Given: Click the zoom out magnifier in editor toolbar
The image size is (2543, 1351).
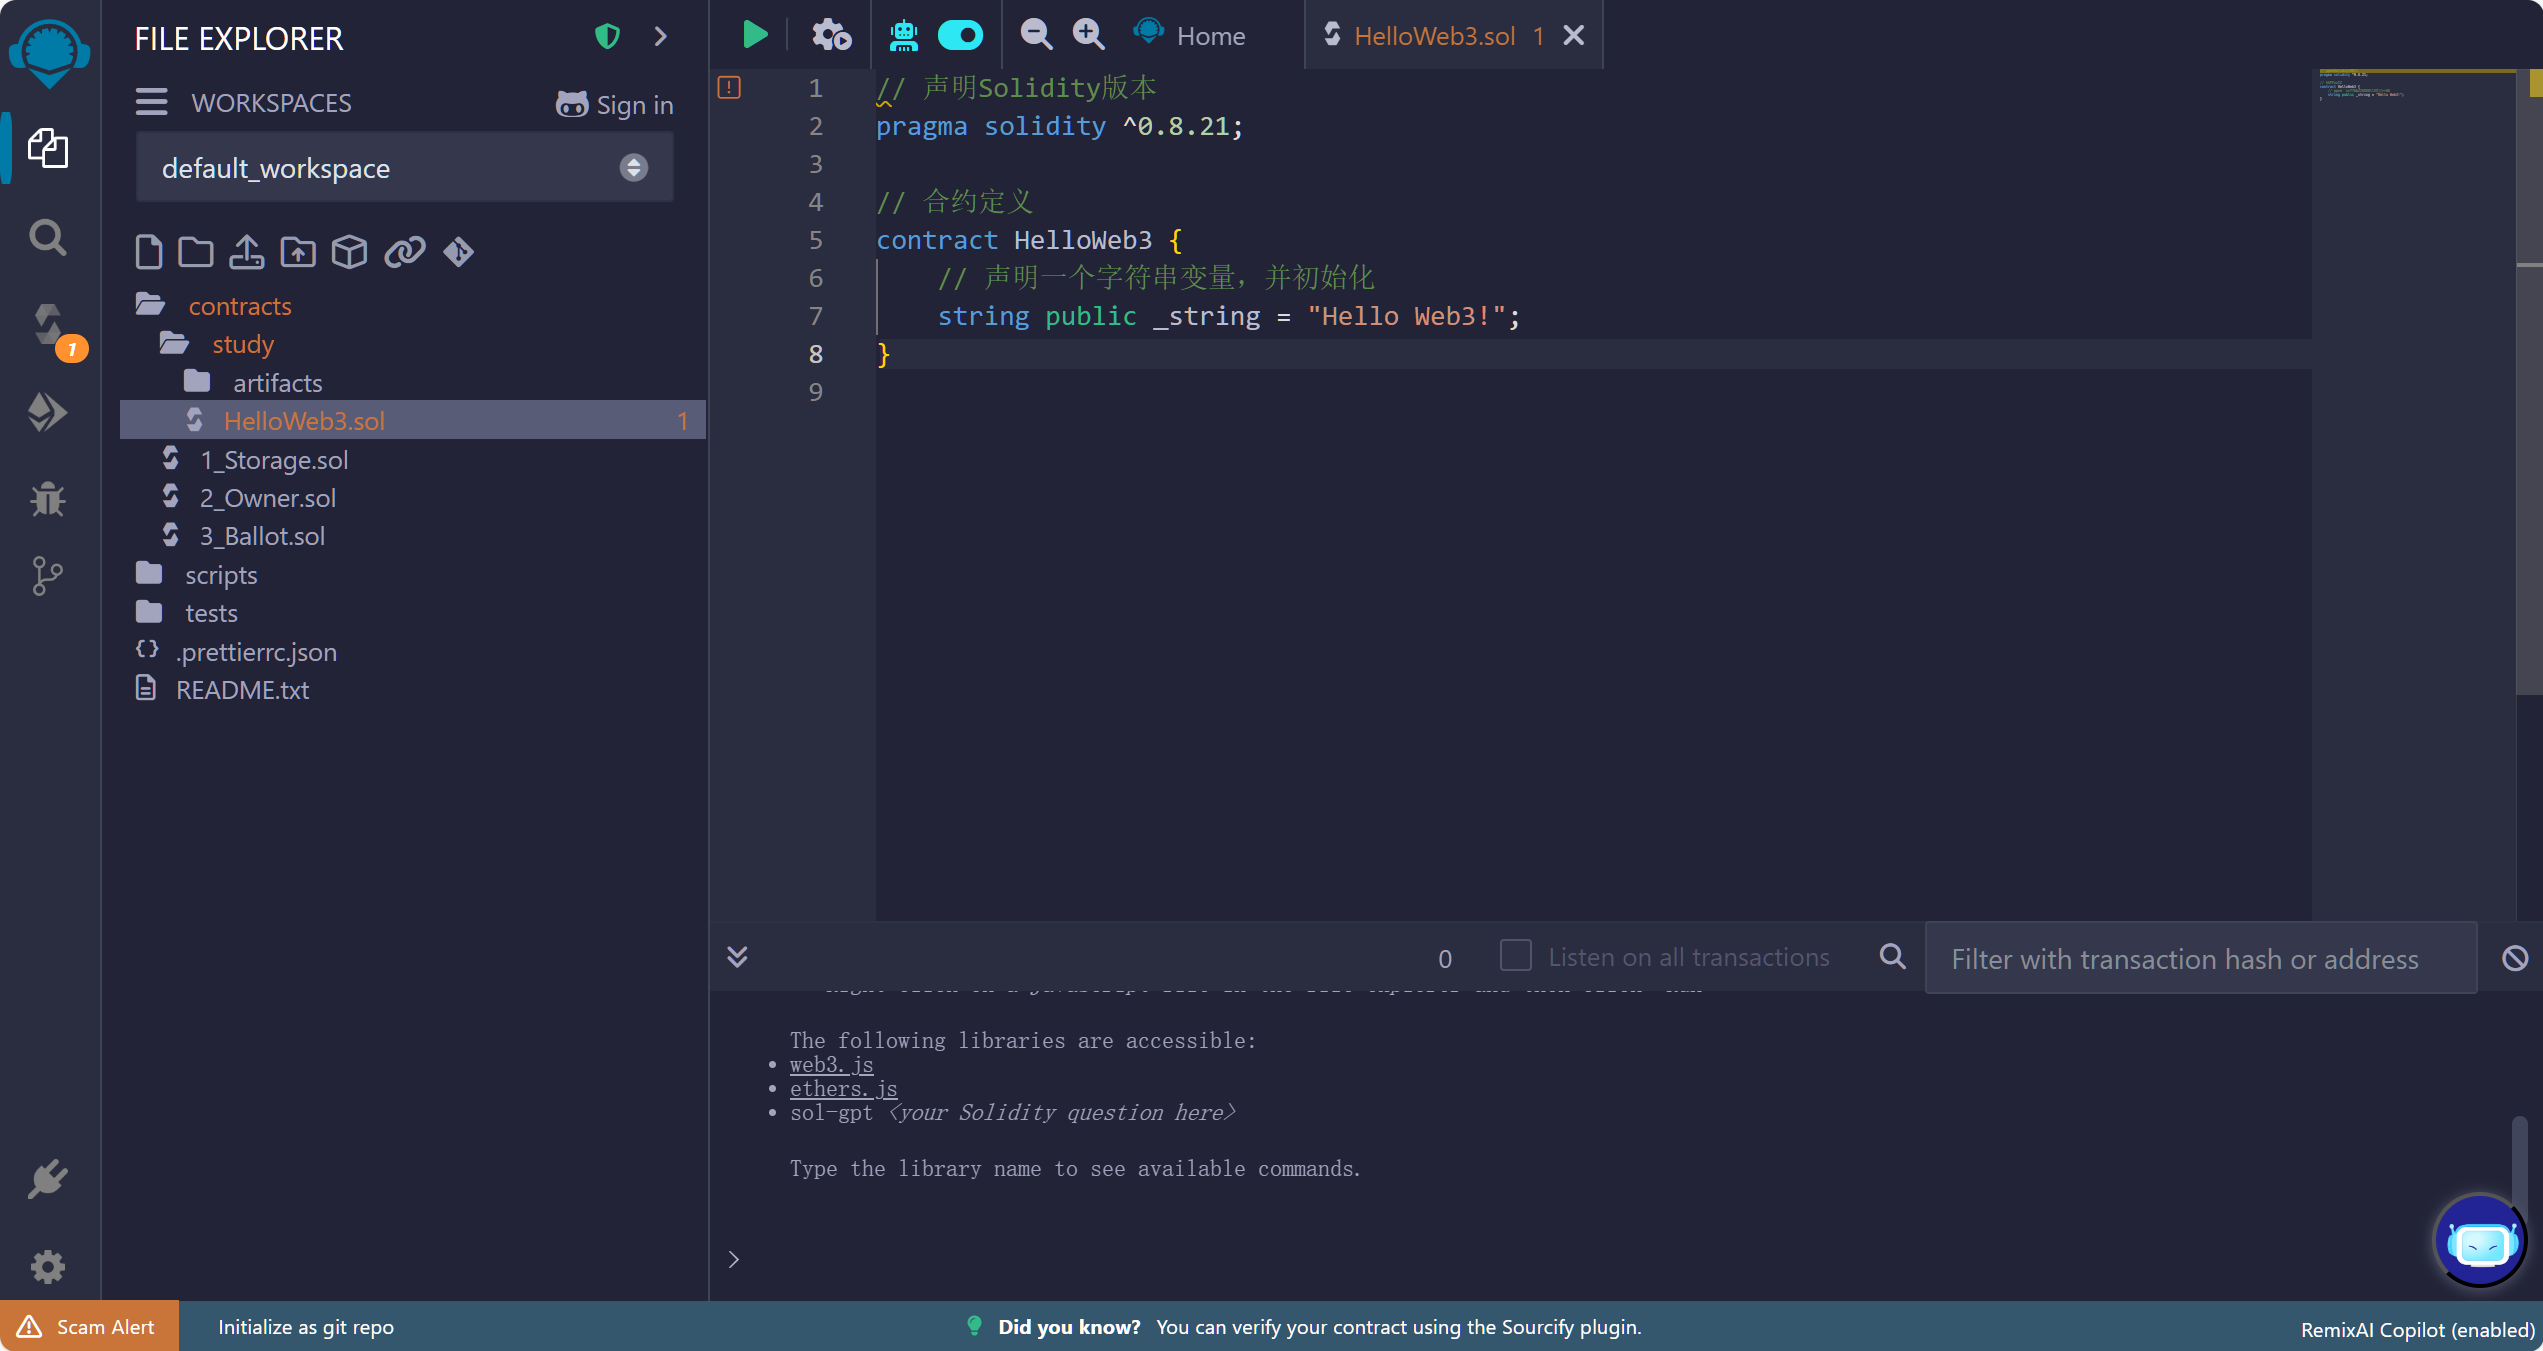Looking at the screenshot, I should pyautogui.click(x=1035, y=35).
